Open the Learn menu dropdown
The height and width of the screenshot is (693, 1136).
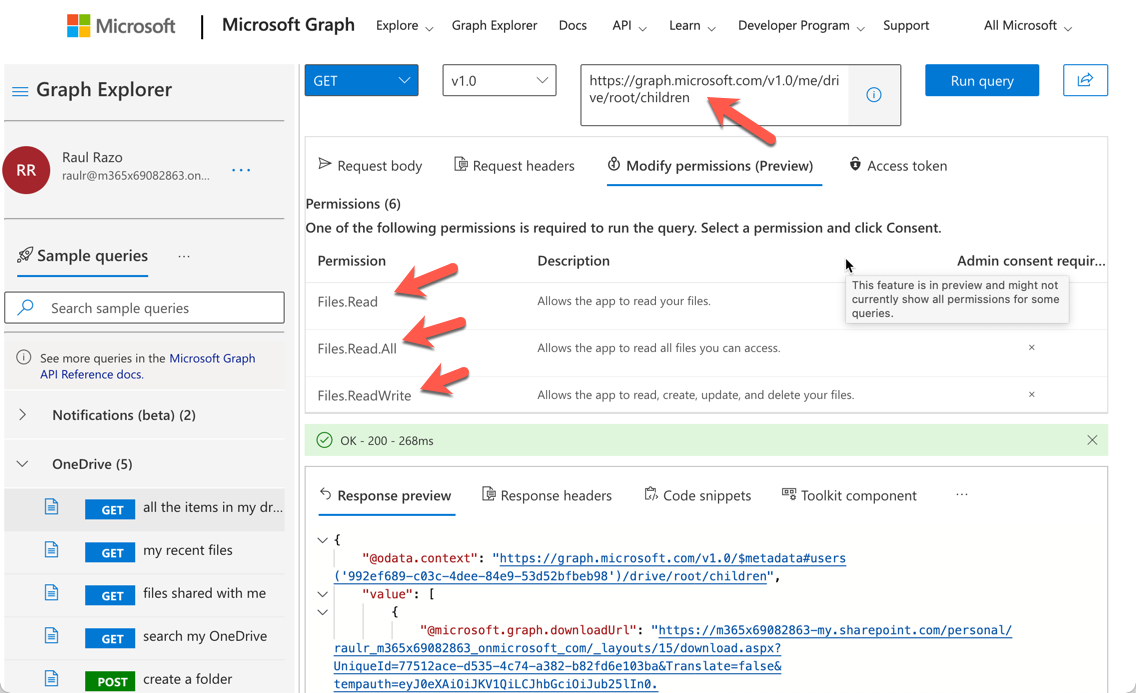tap(692, 26)
